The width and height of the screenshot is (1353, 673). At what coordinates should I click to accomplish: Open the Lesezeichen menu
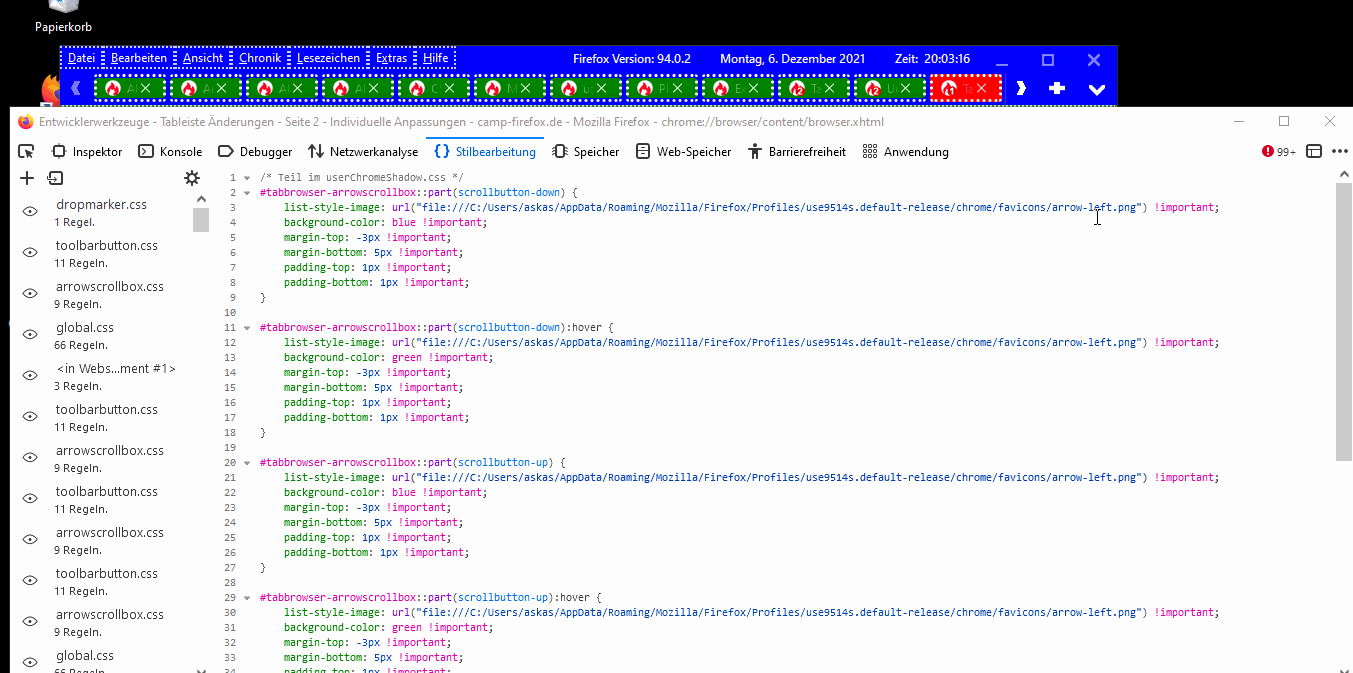click(328, 59)
